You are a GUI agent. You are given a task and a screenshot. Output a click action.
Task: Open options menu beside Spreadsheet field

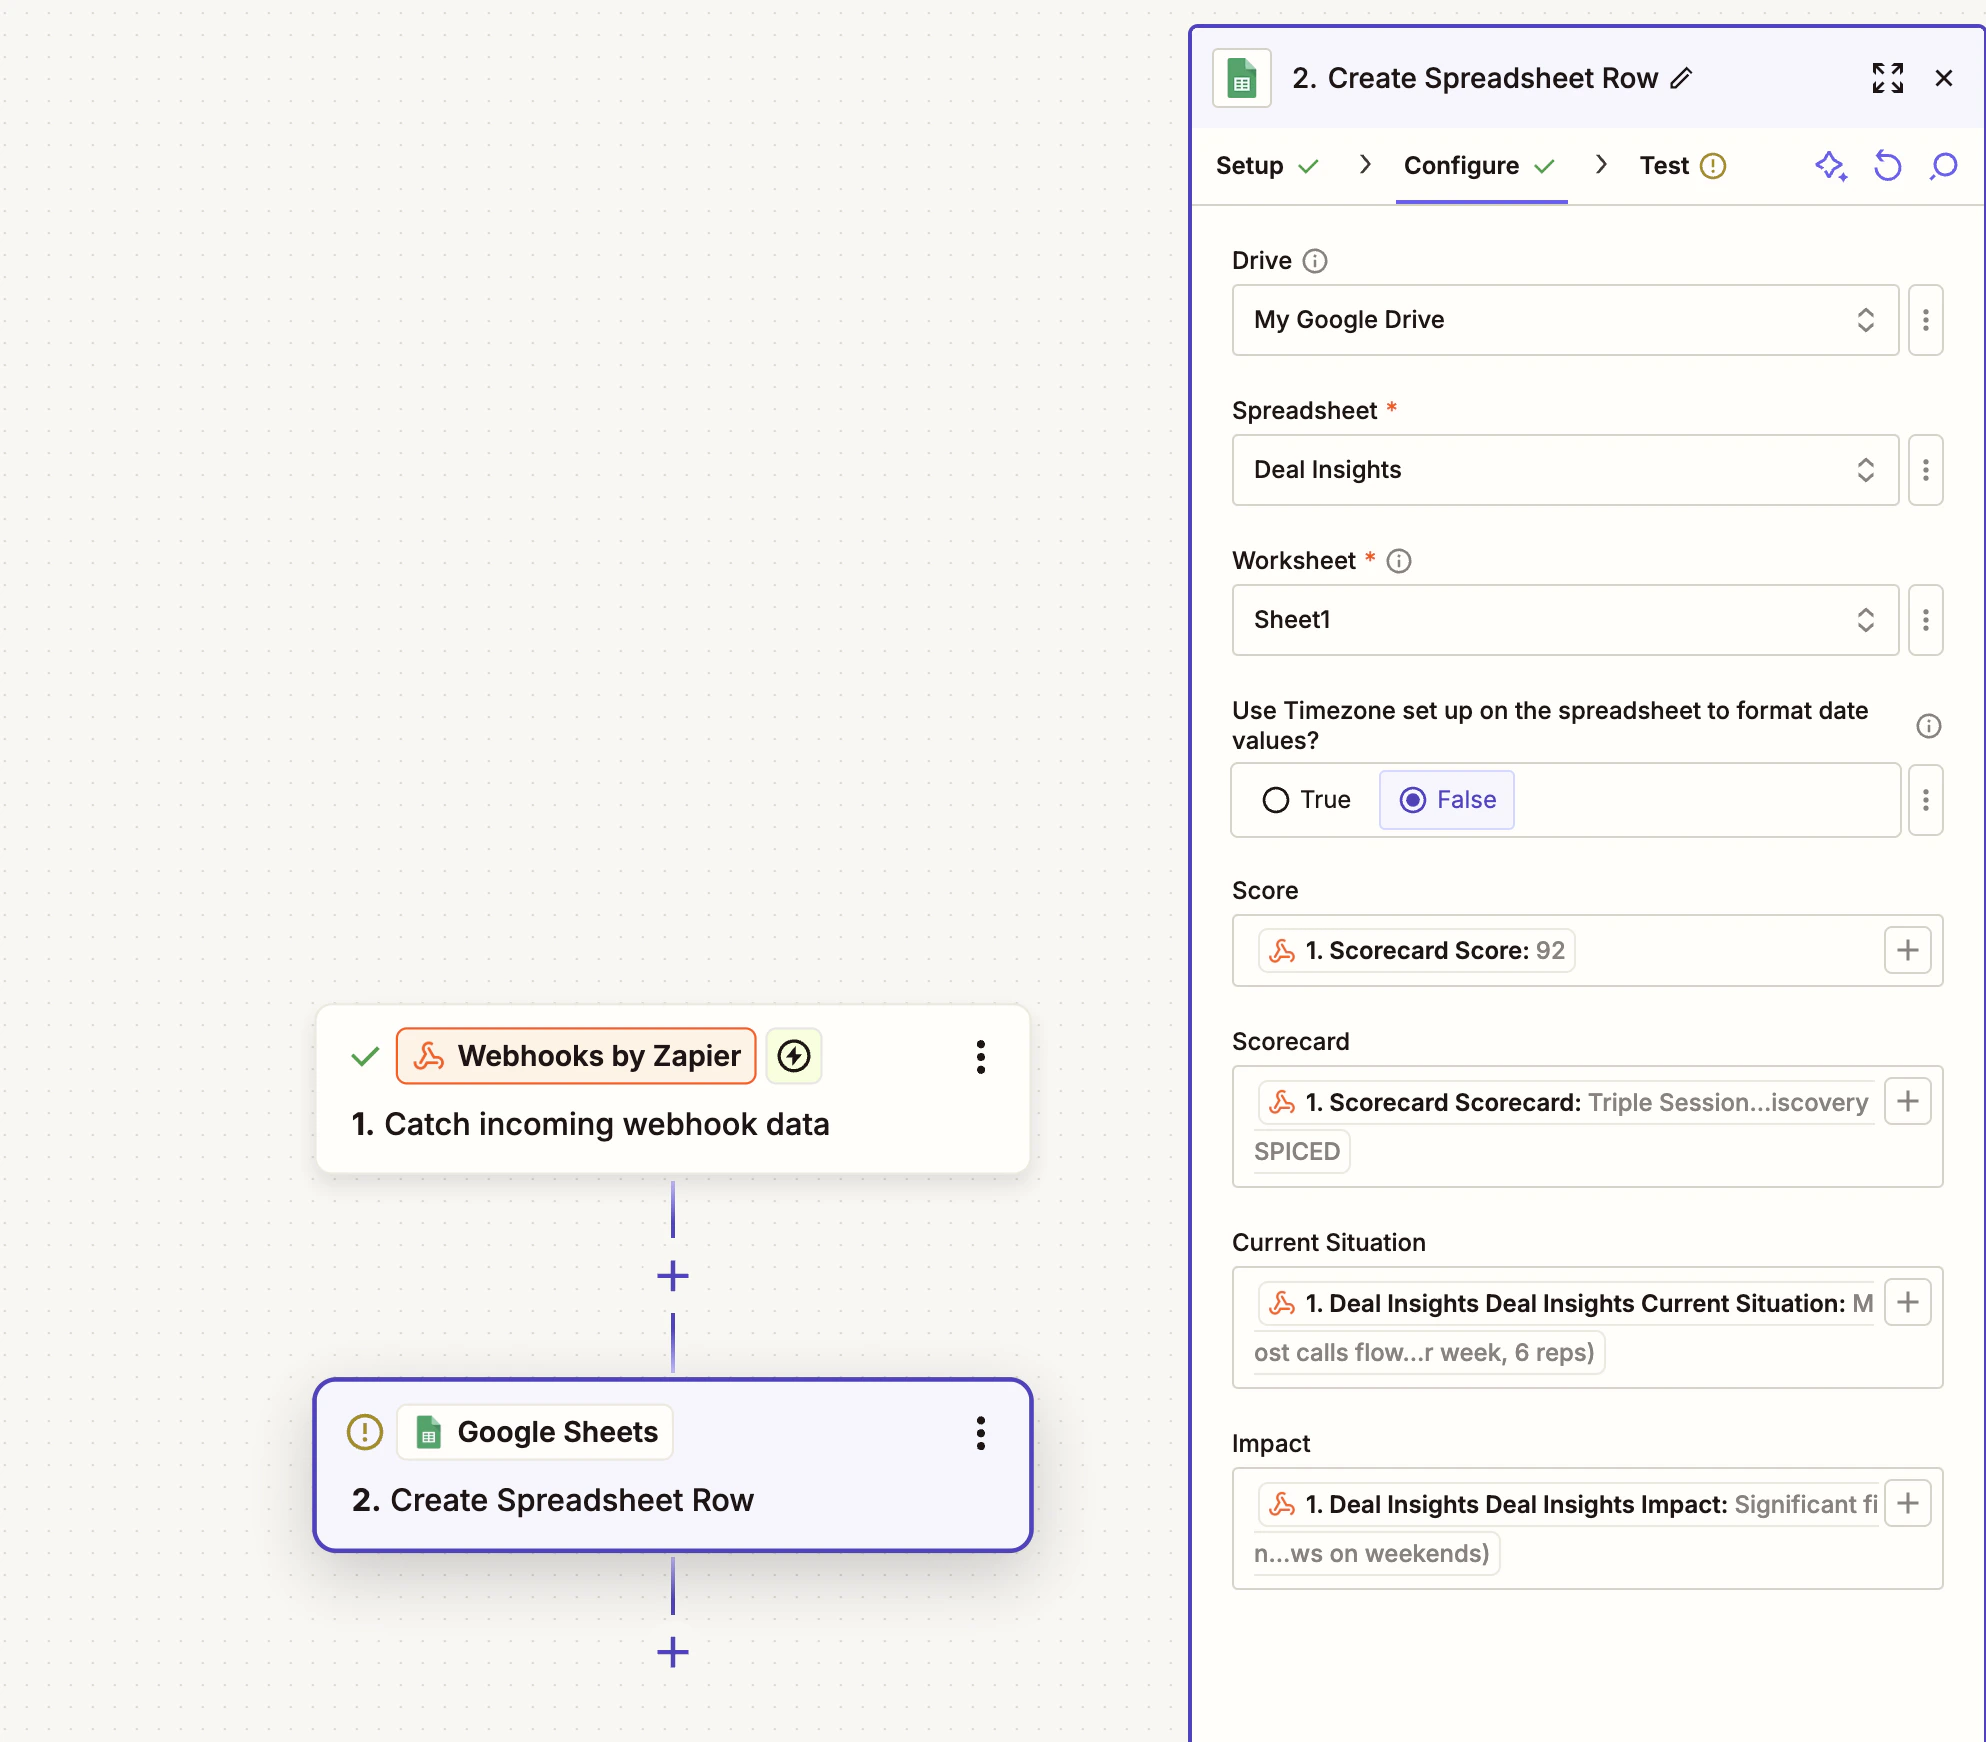coord(1925,470)
